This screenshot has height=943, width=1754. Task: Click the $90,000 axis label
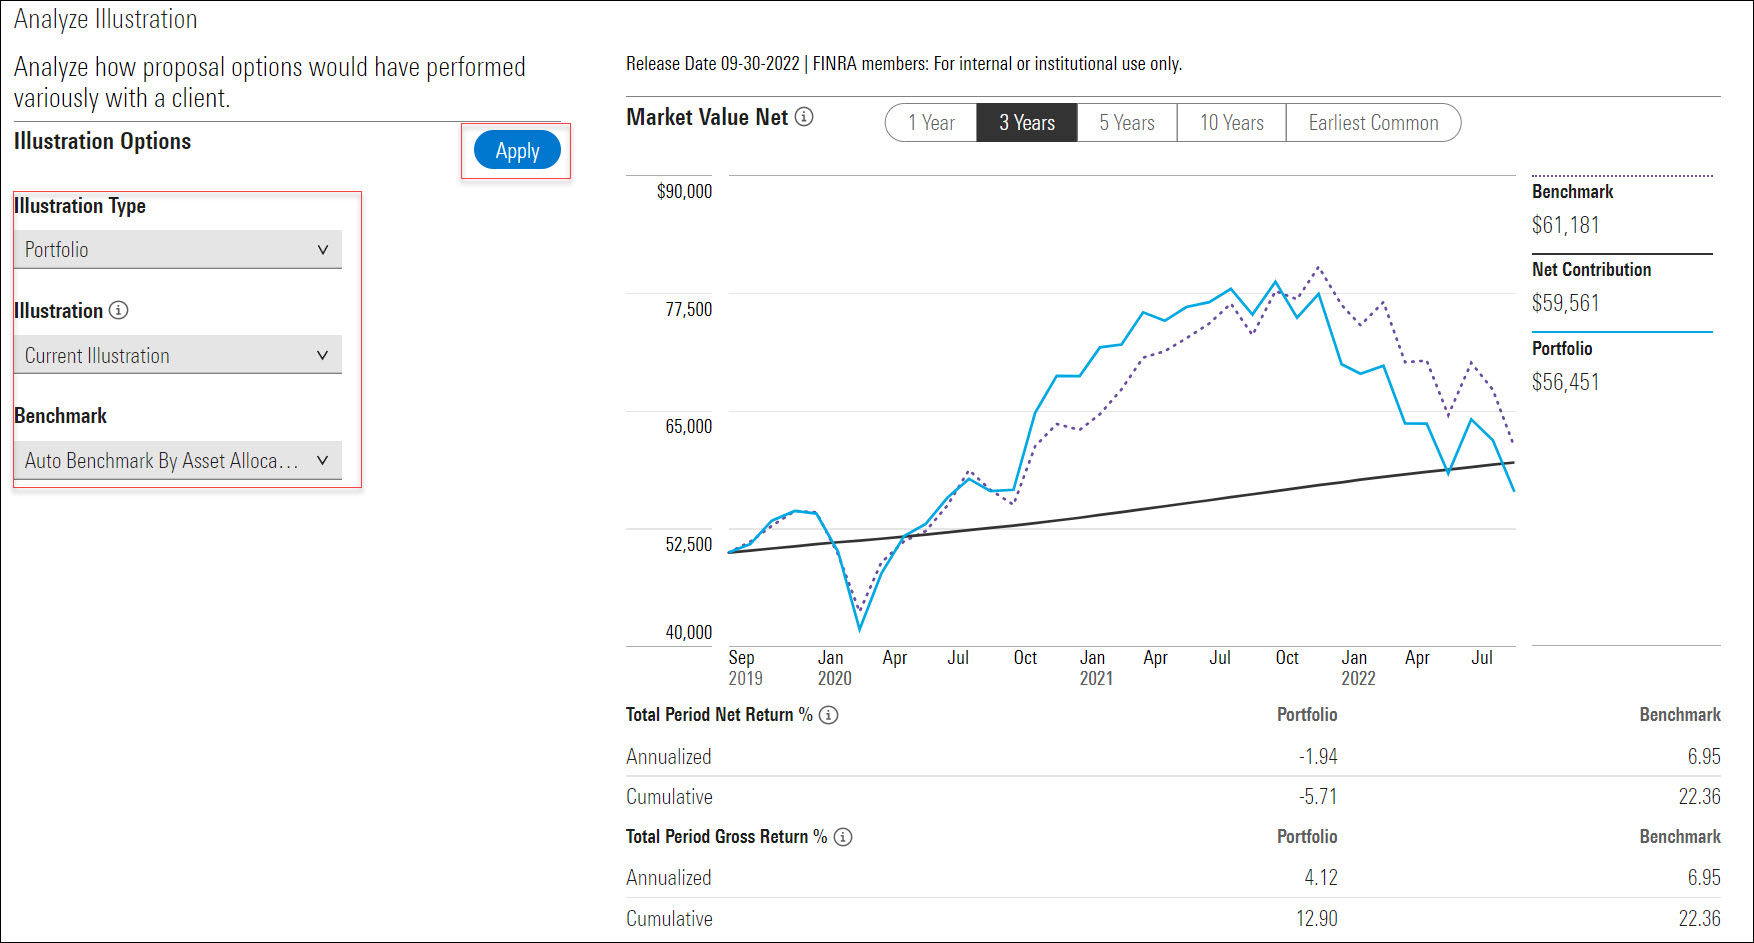(x=685, y=191)
